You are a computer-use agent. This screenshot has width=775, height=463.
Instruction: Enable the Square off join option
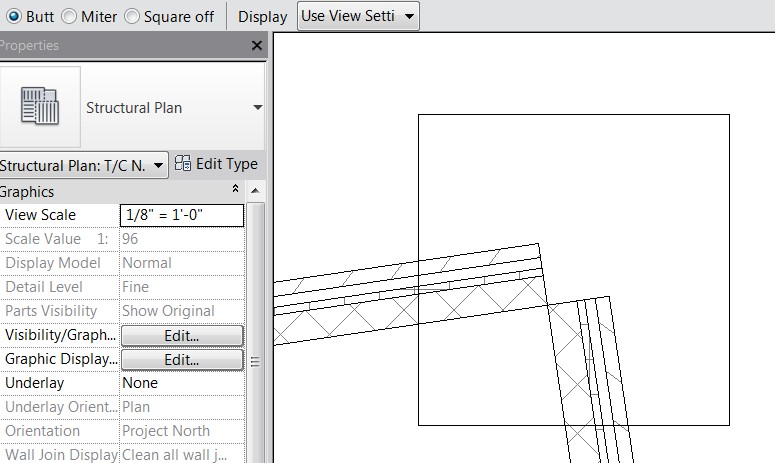point(132,16)
